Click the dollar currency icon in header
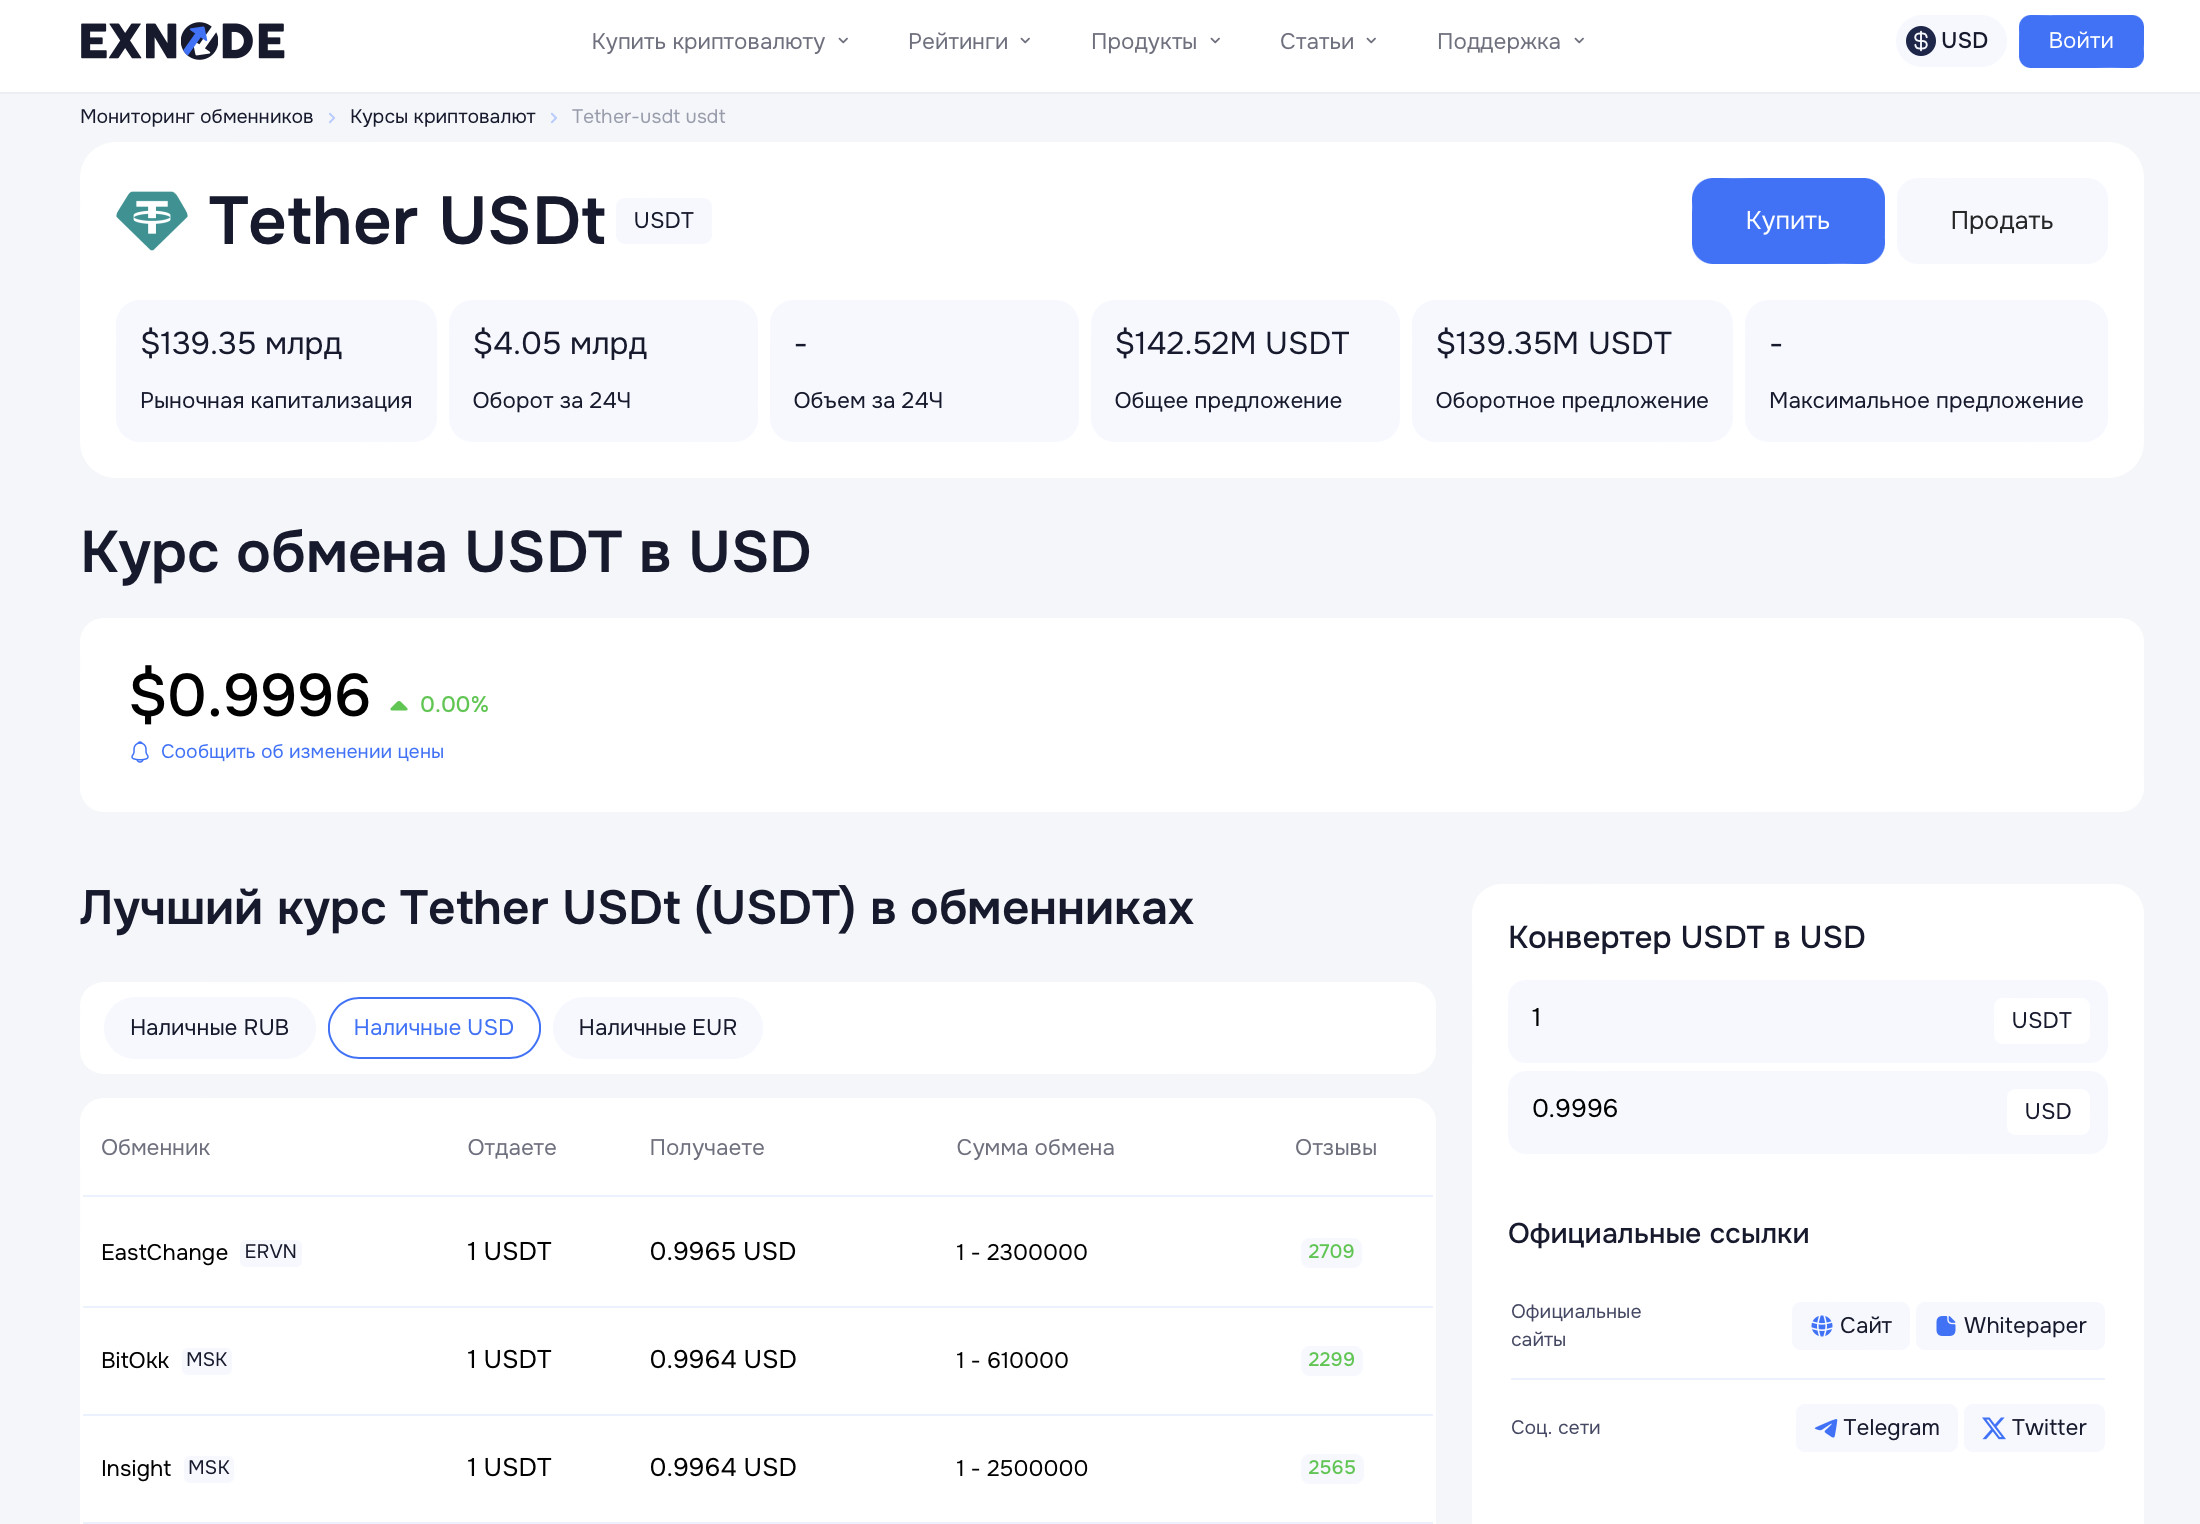2200x1524 pixels. click(1919, 41)
